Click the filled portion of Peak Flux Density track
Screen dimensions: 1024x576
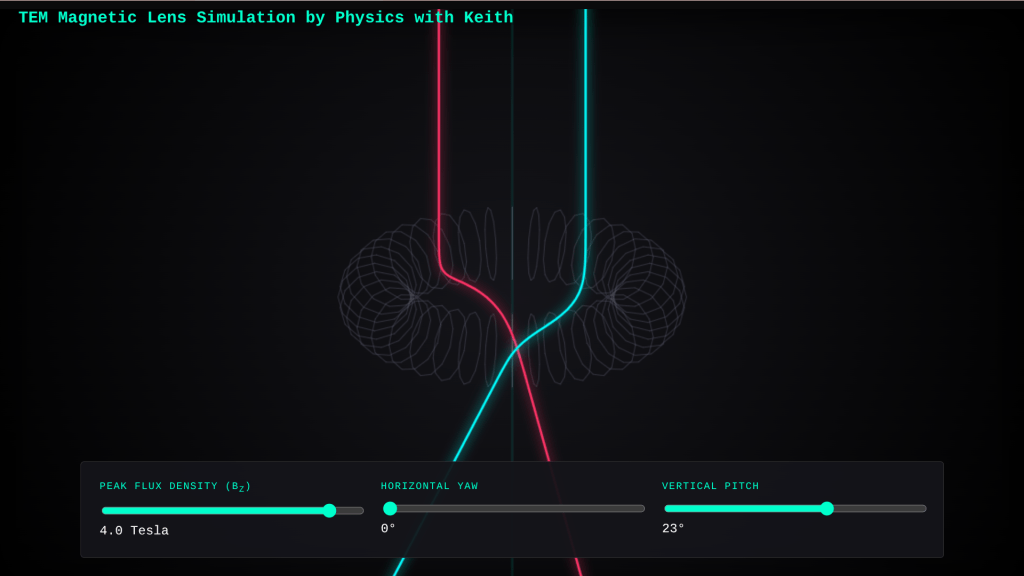(210, 510)
